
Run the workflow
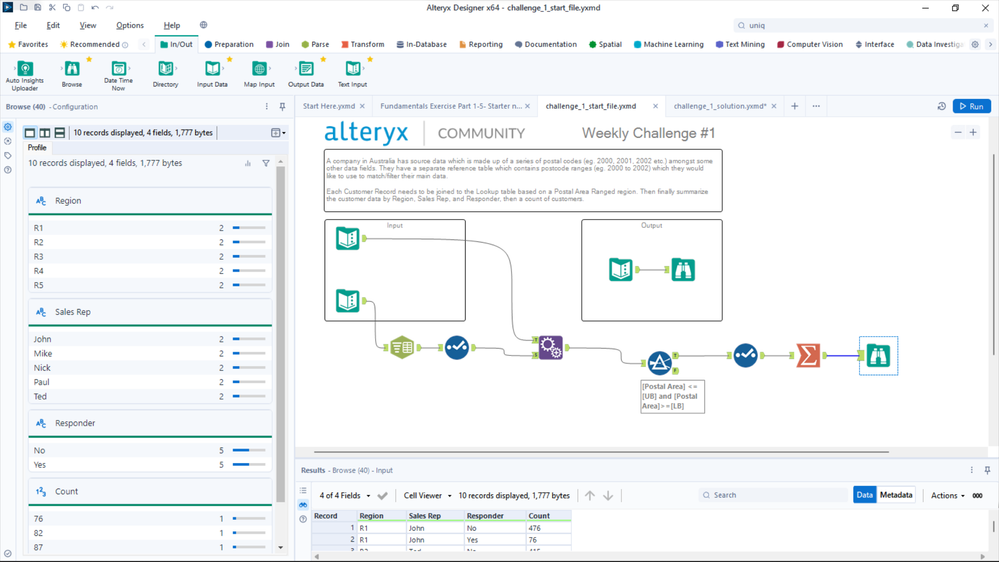pos(972,106)
